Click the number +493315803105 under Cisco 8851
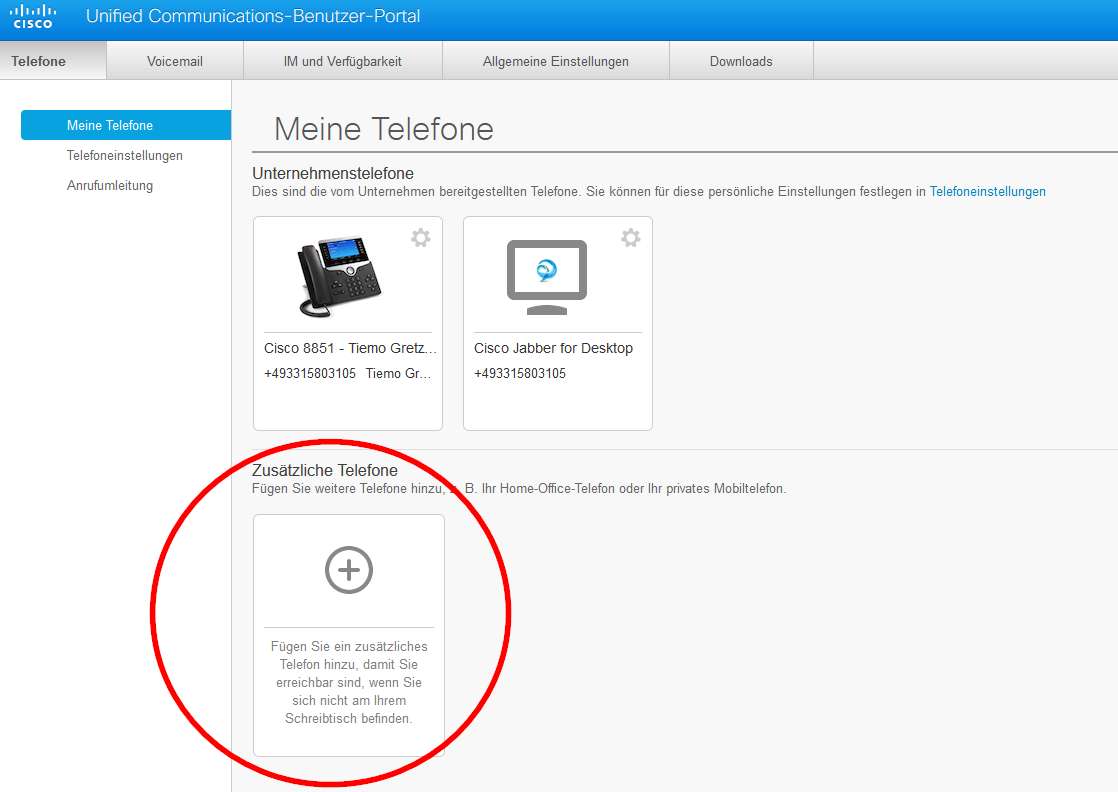This screenshot has height=792, width=1118. [x=309, y=373]
